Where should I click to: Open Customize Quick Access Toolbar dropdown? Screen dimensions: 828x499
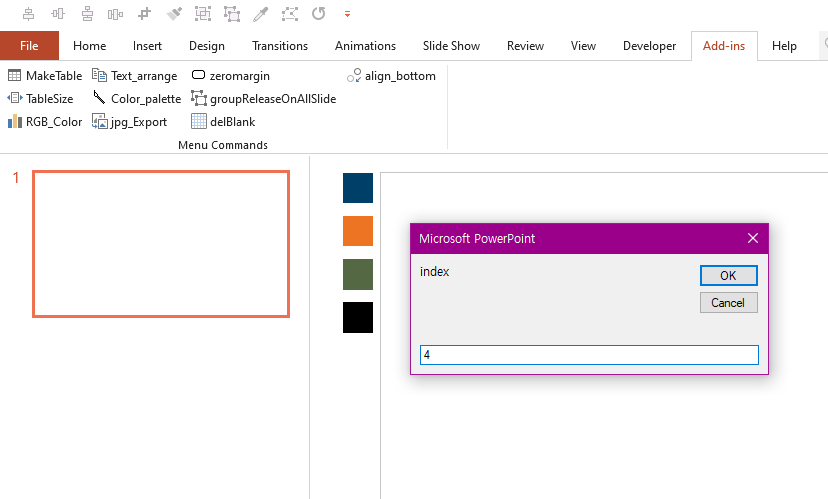coord(347,14)
